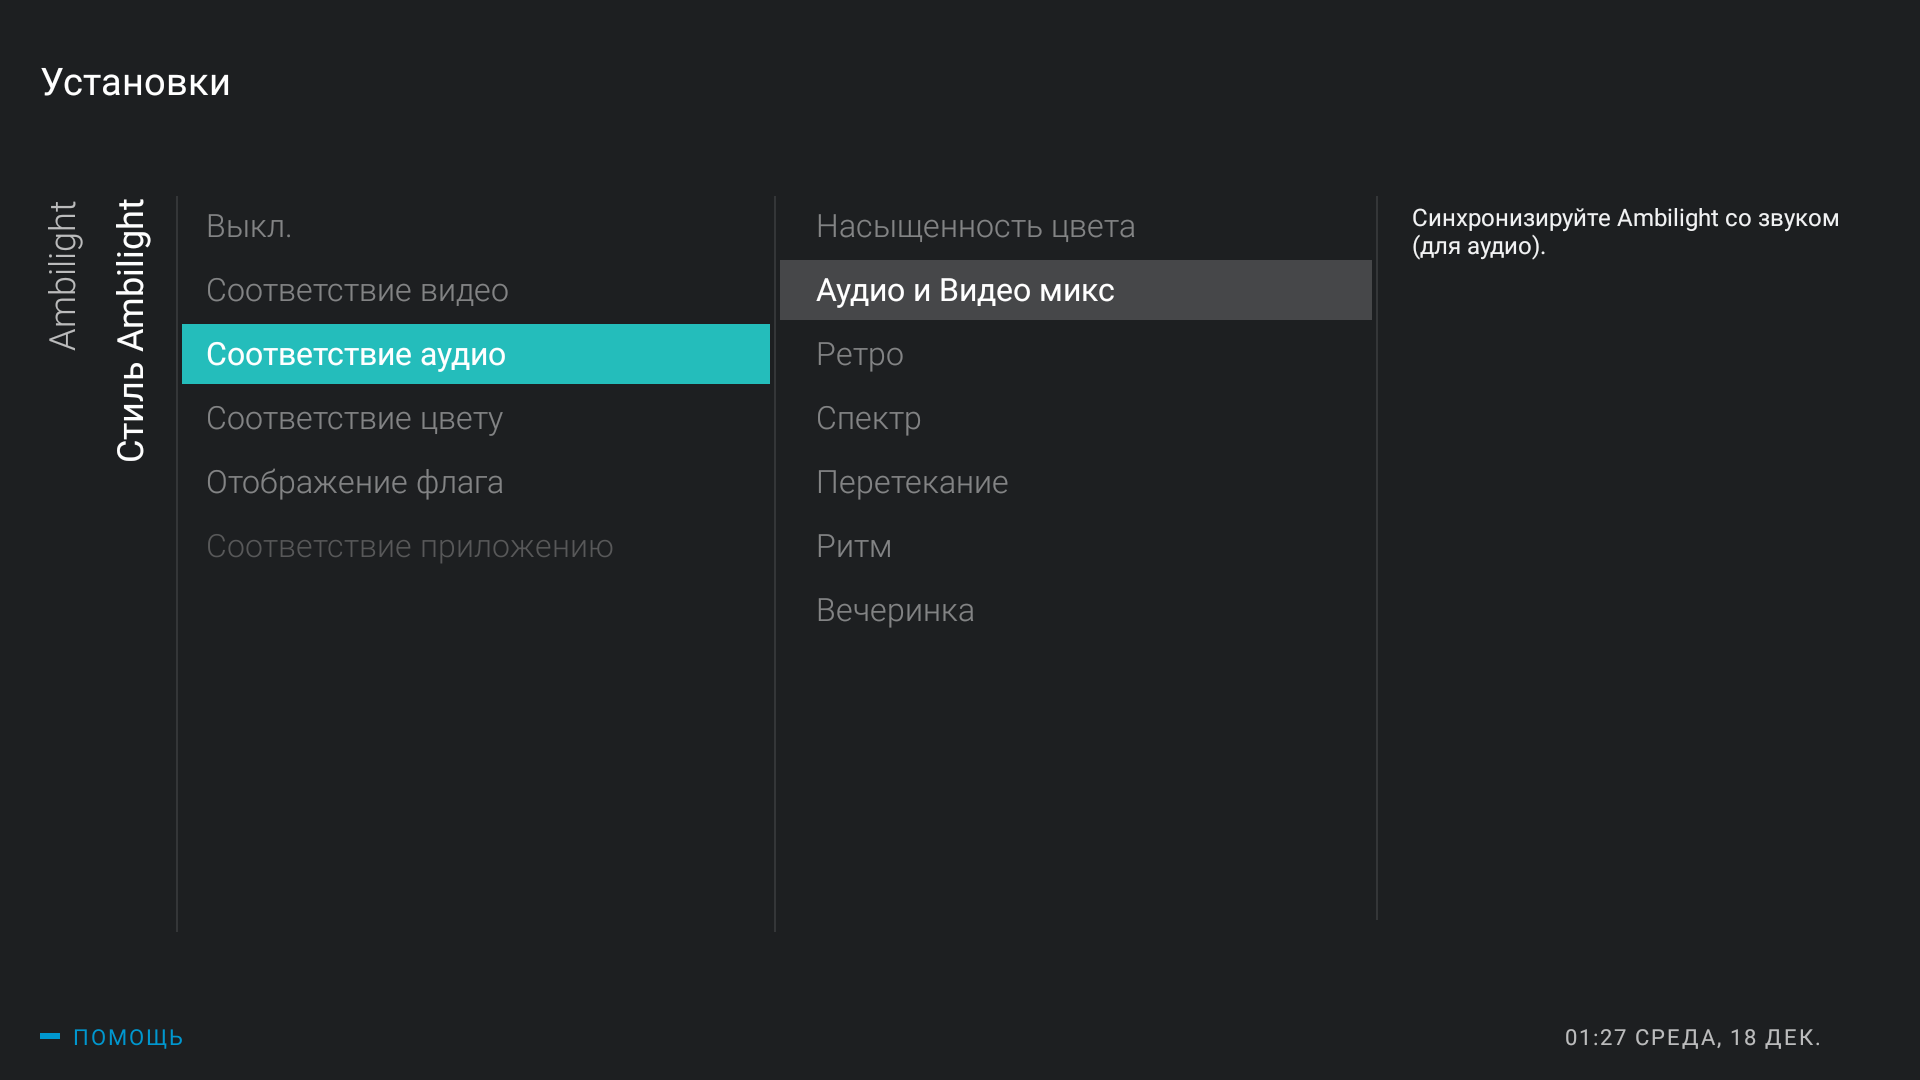The width and height of the screenshot is (1920, 1080).
Task: Open the ПОМОЩЬ help link
Action: 128,1037
